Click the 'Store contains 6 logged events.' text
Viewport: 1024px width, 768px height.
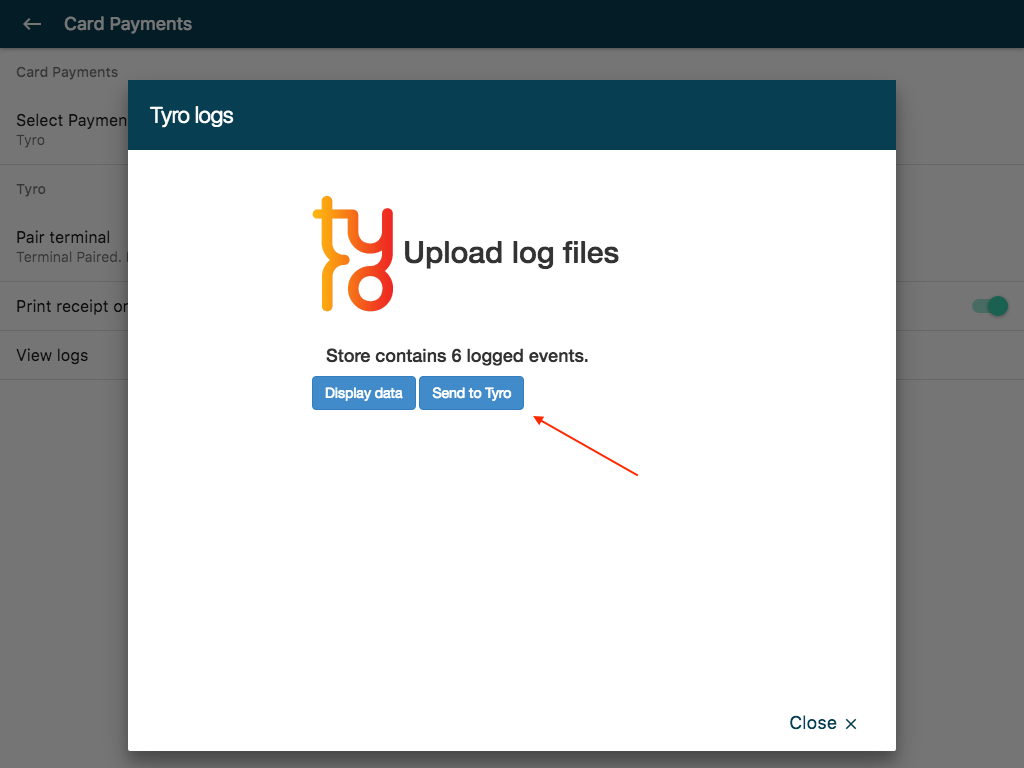point(457,356)
